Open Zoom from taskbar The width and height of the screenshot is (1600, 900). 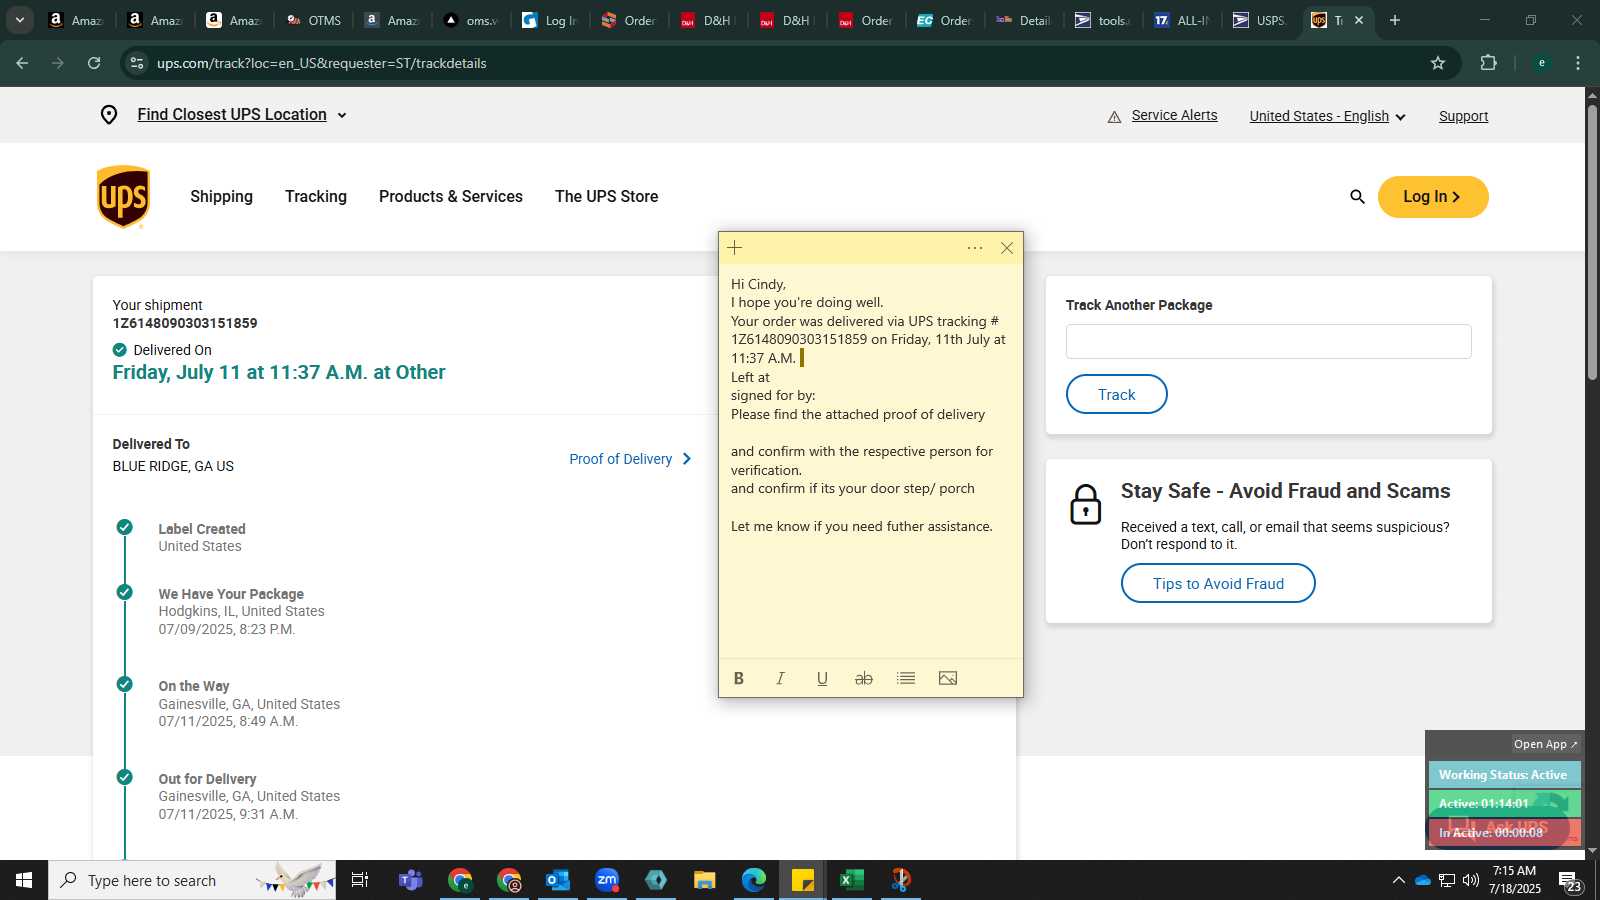coord(607,880)
